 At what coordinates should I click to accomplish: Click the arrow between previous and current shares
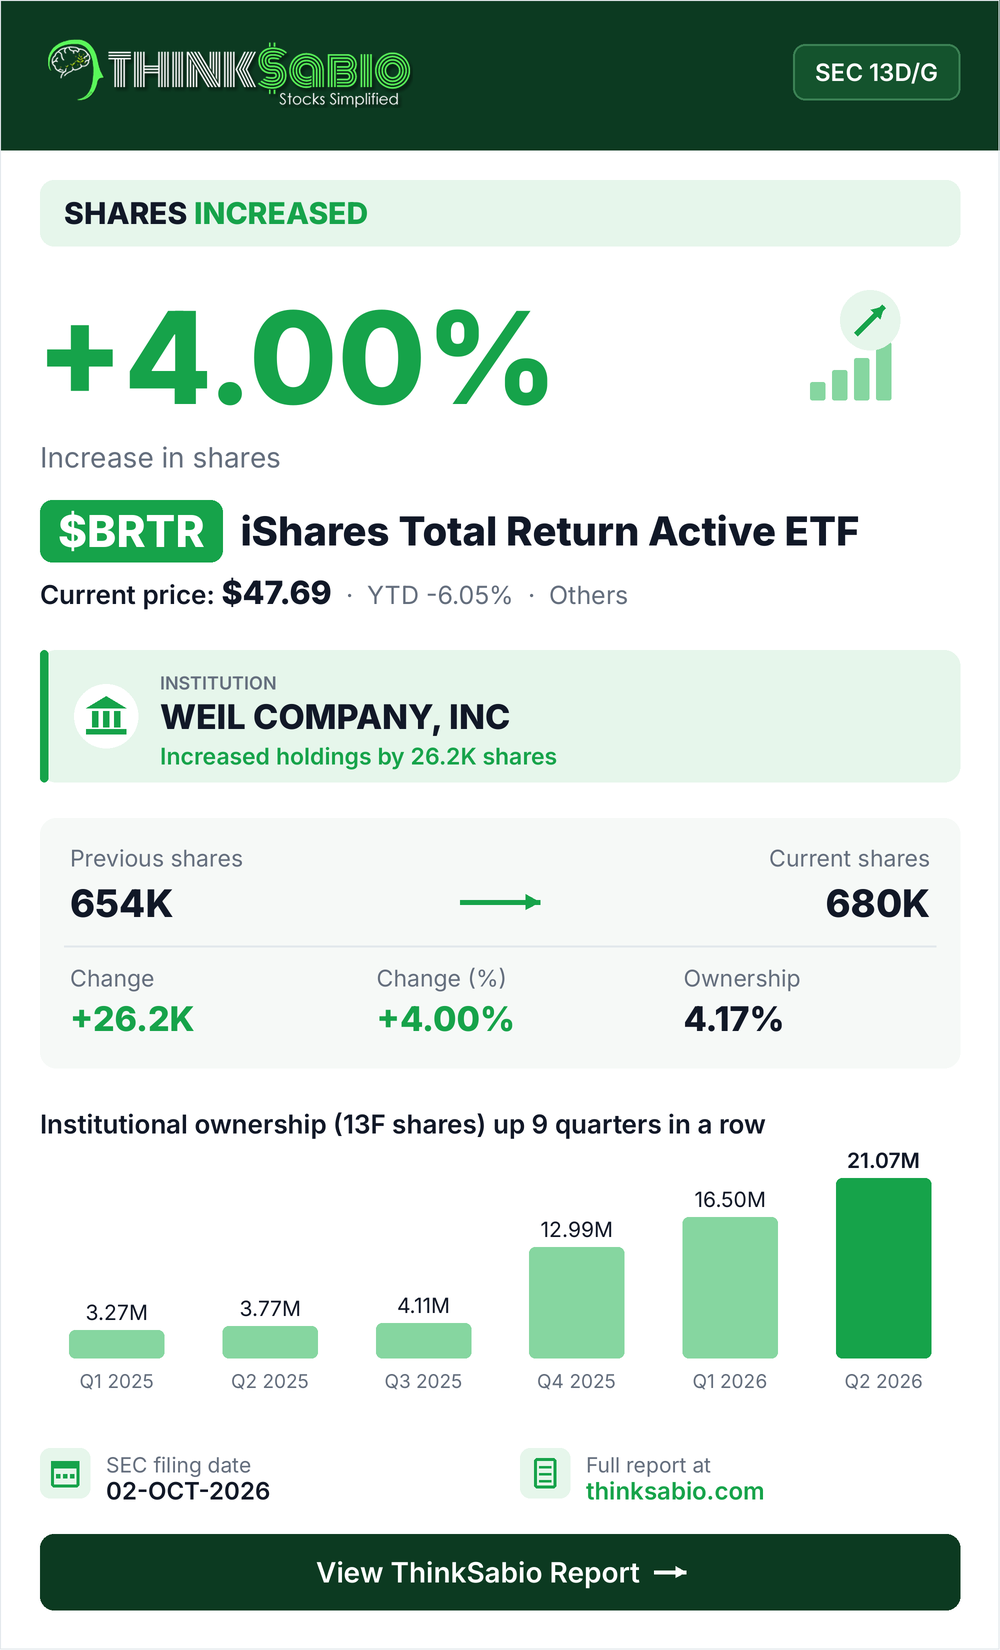[x=500, y=902]
